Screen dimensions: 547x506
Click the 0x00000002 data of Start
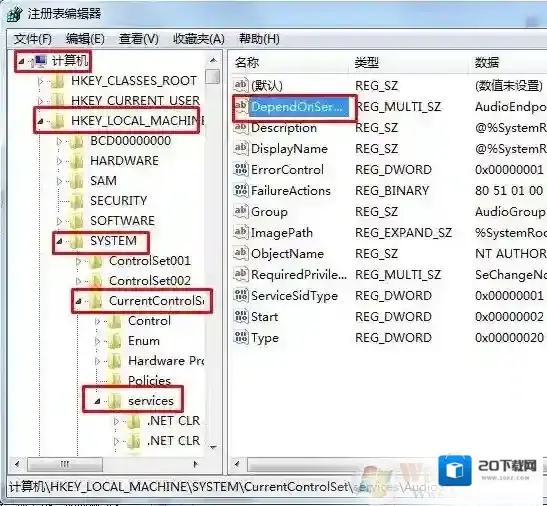coord(509,317)
